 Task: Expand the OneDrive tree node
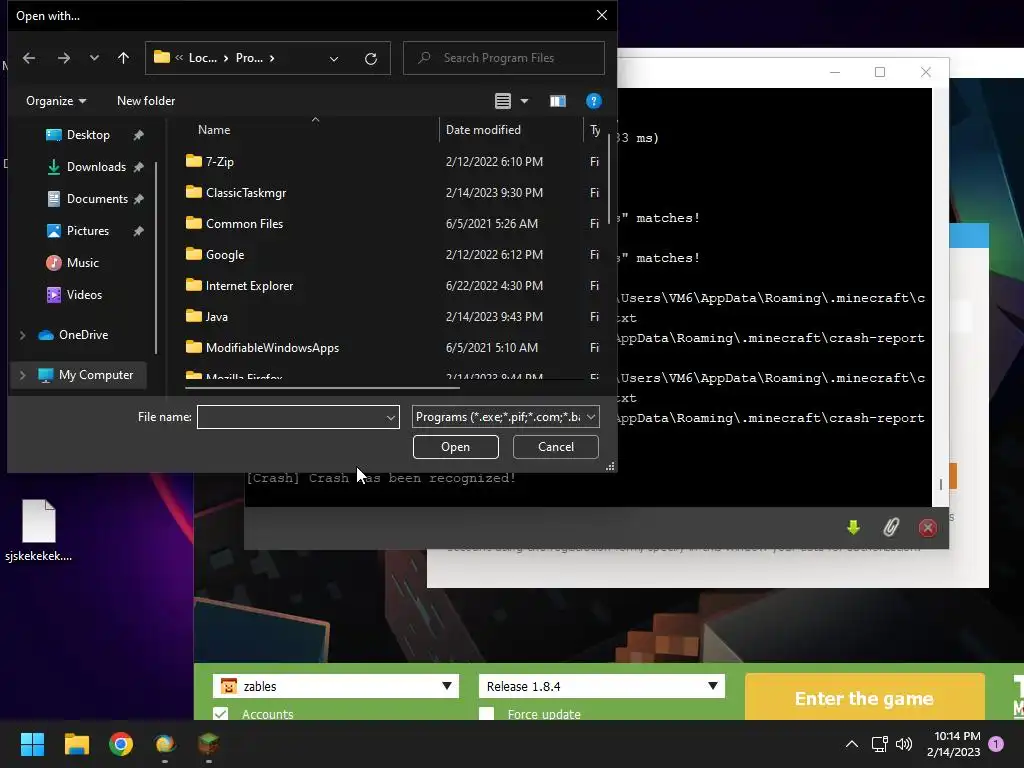(x=22, y=335)
